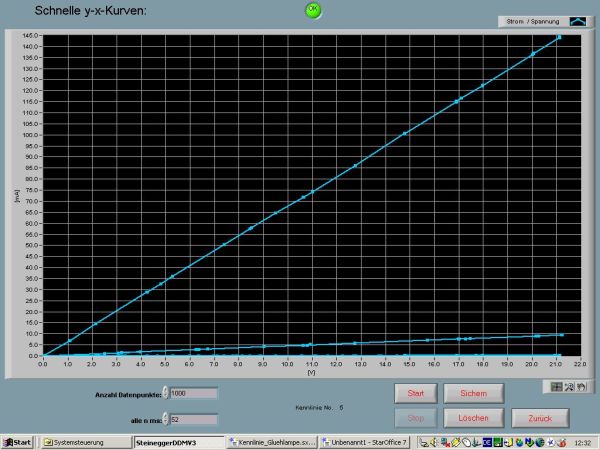Click the white star tray icon
Viewport: 600px width, 450px height.
click(x=551, y=443)
